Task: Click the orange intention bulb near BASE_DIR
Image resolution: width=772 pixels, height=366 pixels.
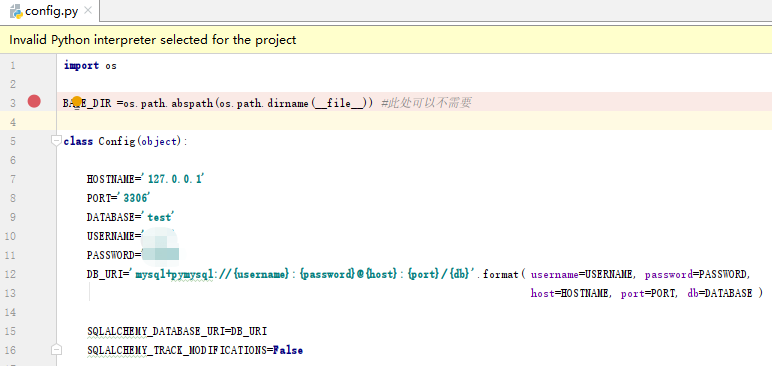Action: pos(77,101)
